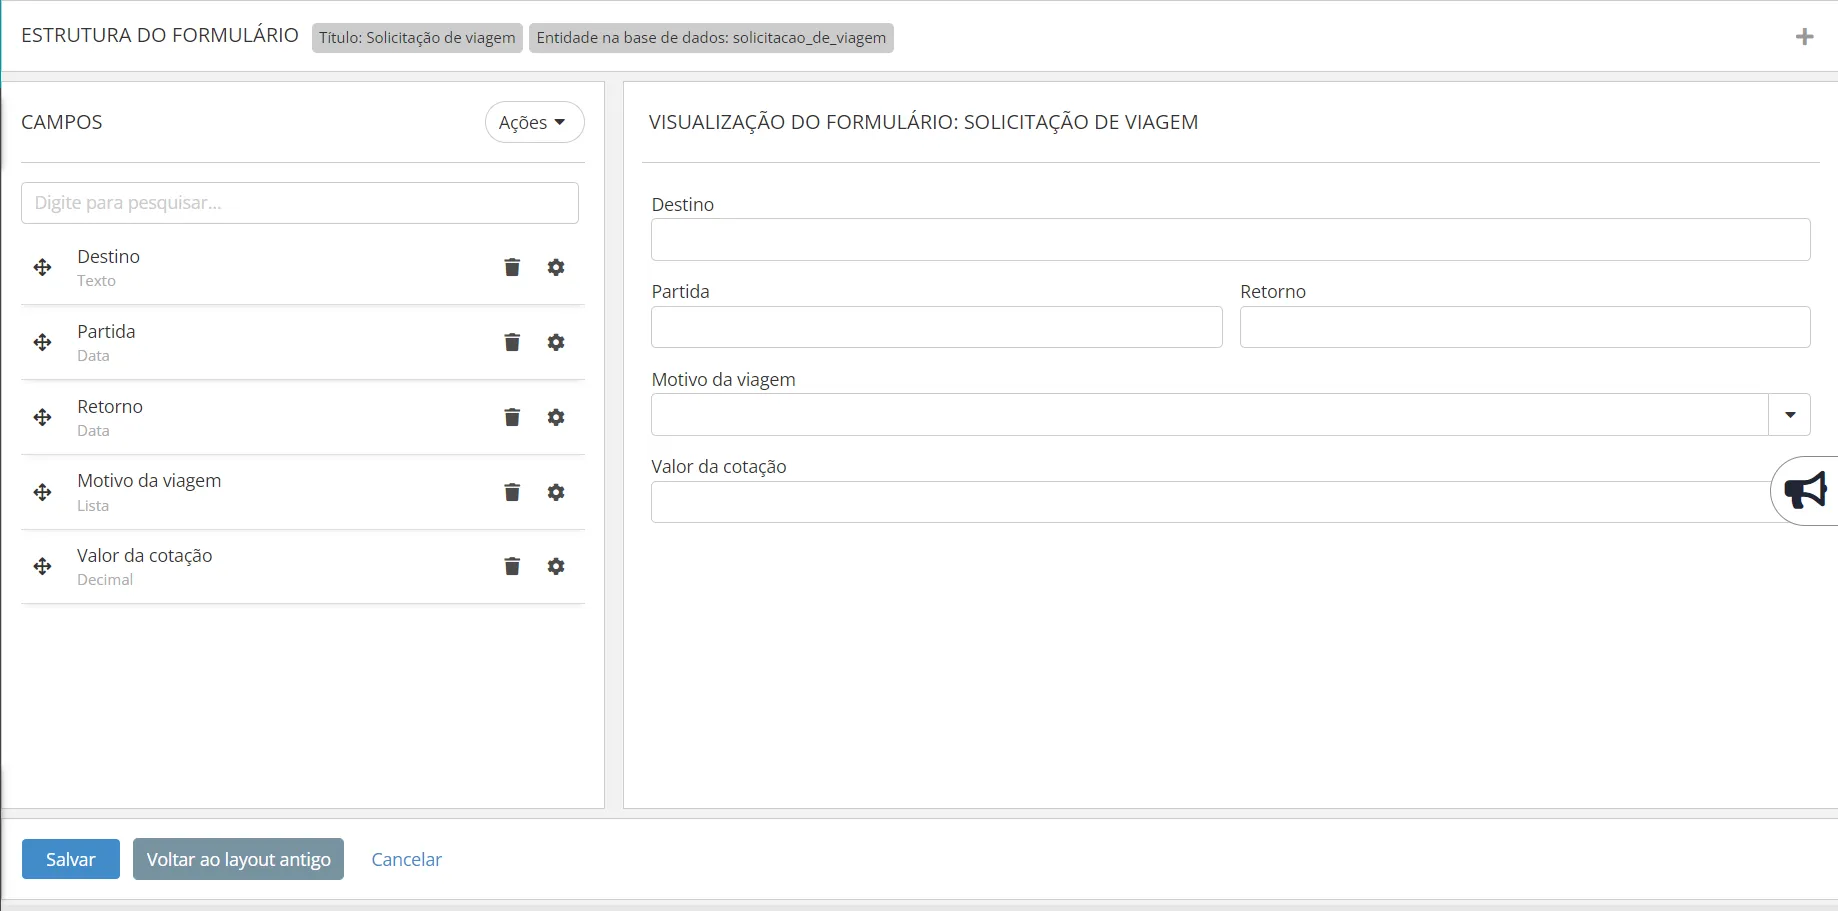Click the move handle for Partida field
The width and height of the screenshot is (1838, 911).
pos(42,342)
